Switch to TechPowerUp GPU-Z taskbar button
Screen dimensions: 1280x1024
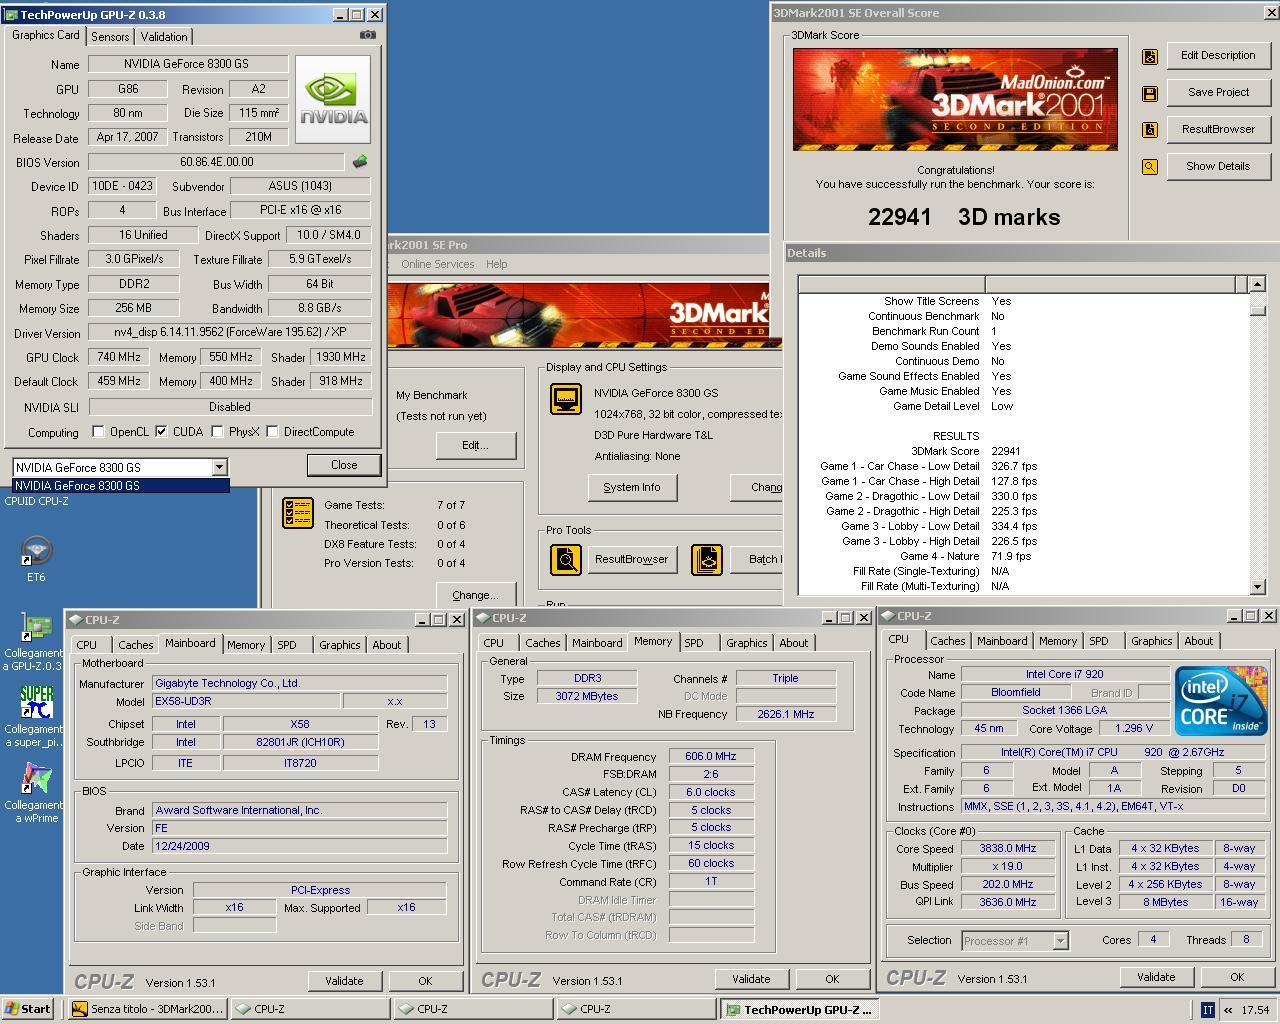800,1009
